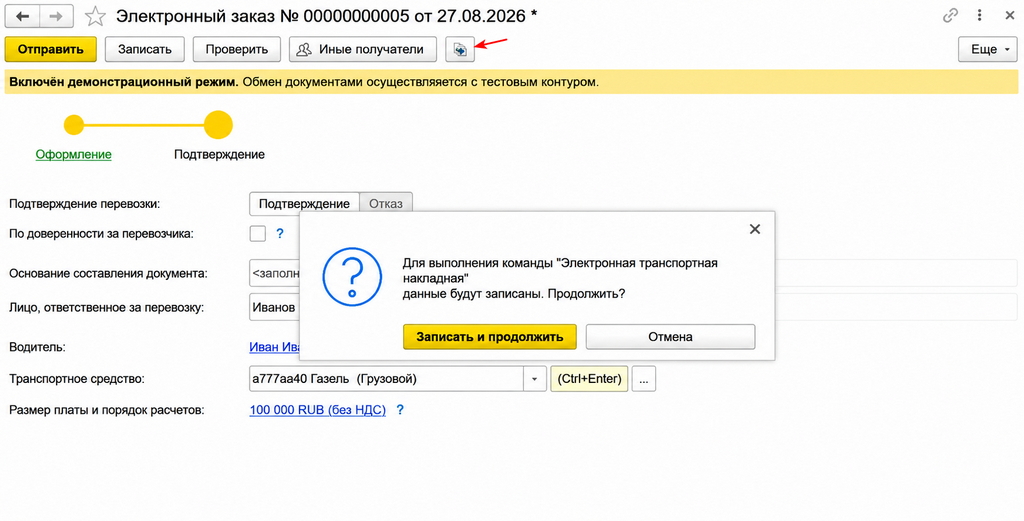1024x521 pixels.
Task: Choose Отказ for transport confirmation
Action: coord(386,204)
